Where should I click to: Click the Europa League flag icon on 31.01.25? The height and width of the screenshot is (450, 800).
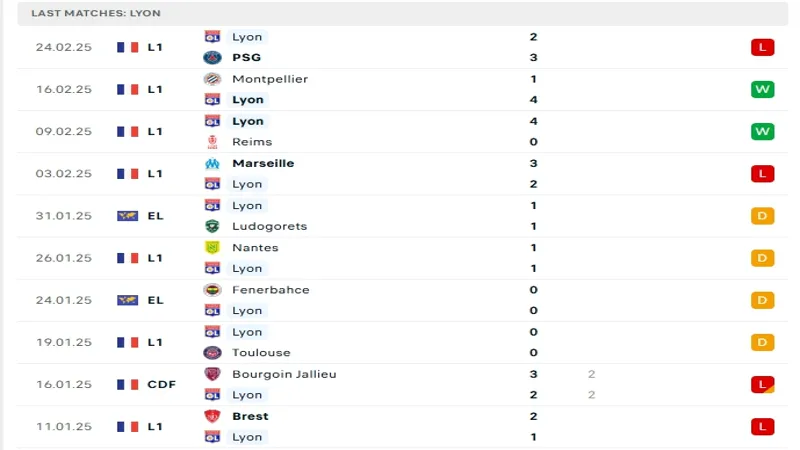(127, 216)
